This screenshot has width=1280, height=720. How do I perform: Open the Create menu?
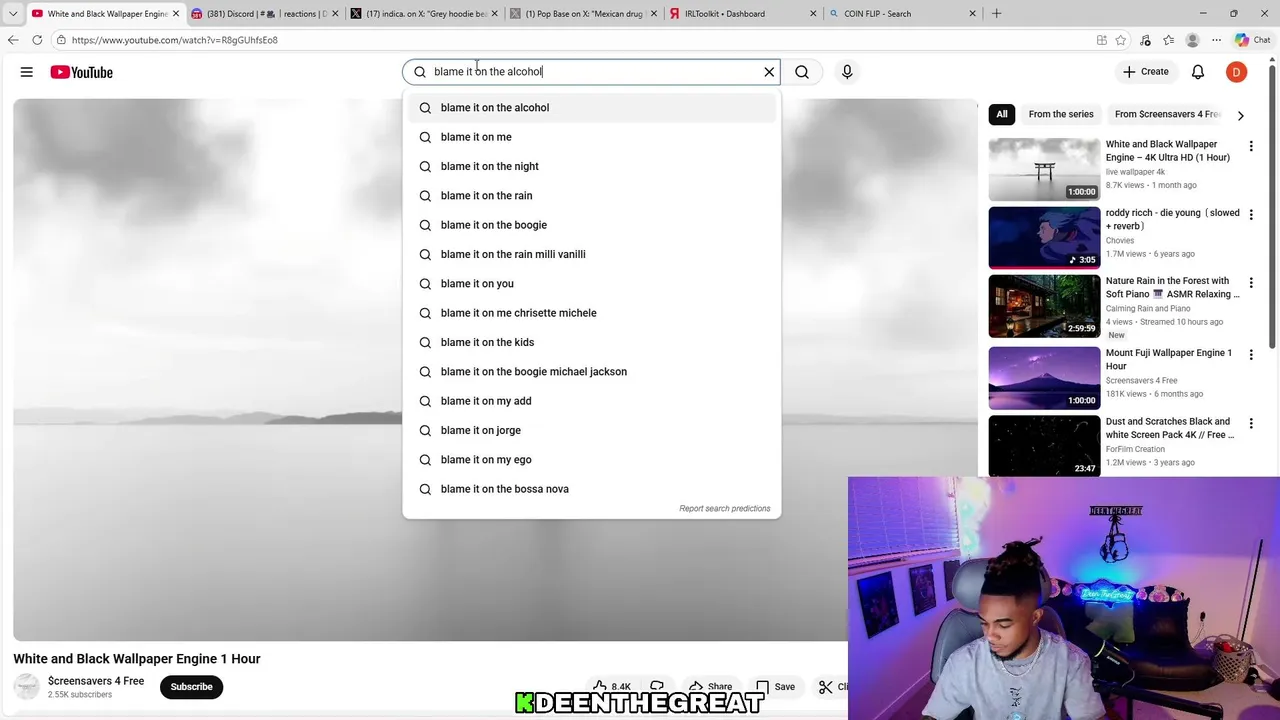[x=1146, y=72]
